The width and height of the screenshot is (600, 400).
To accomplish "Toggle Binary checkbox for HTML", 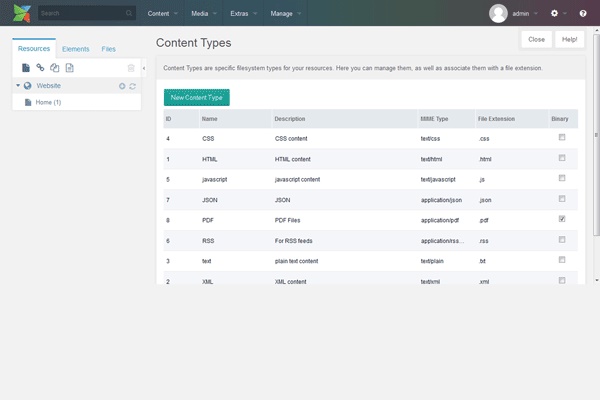I will 562,158.
